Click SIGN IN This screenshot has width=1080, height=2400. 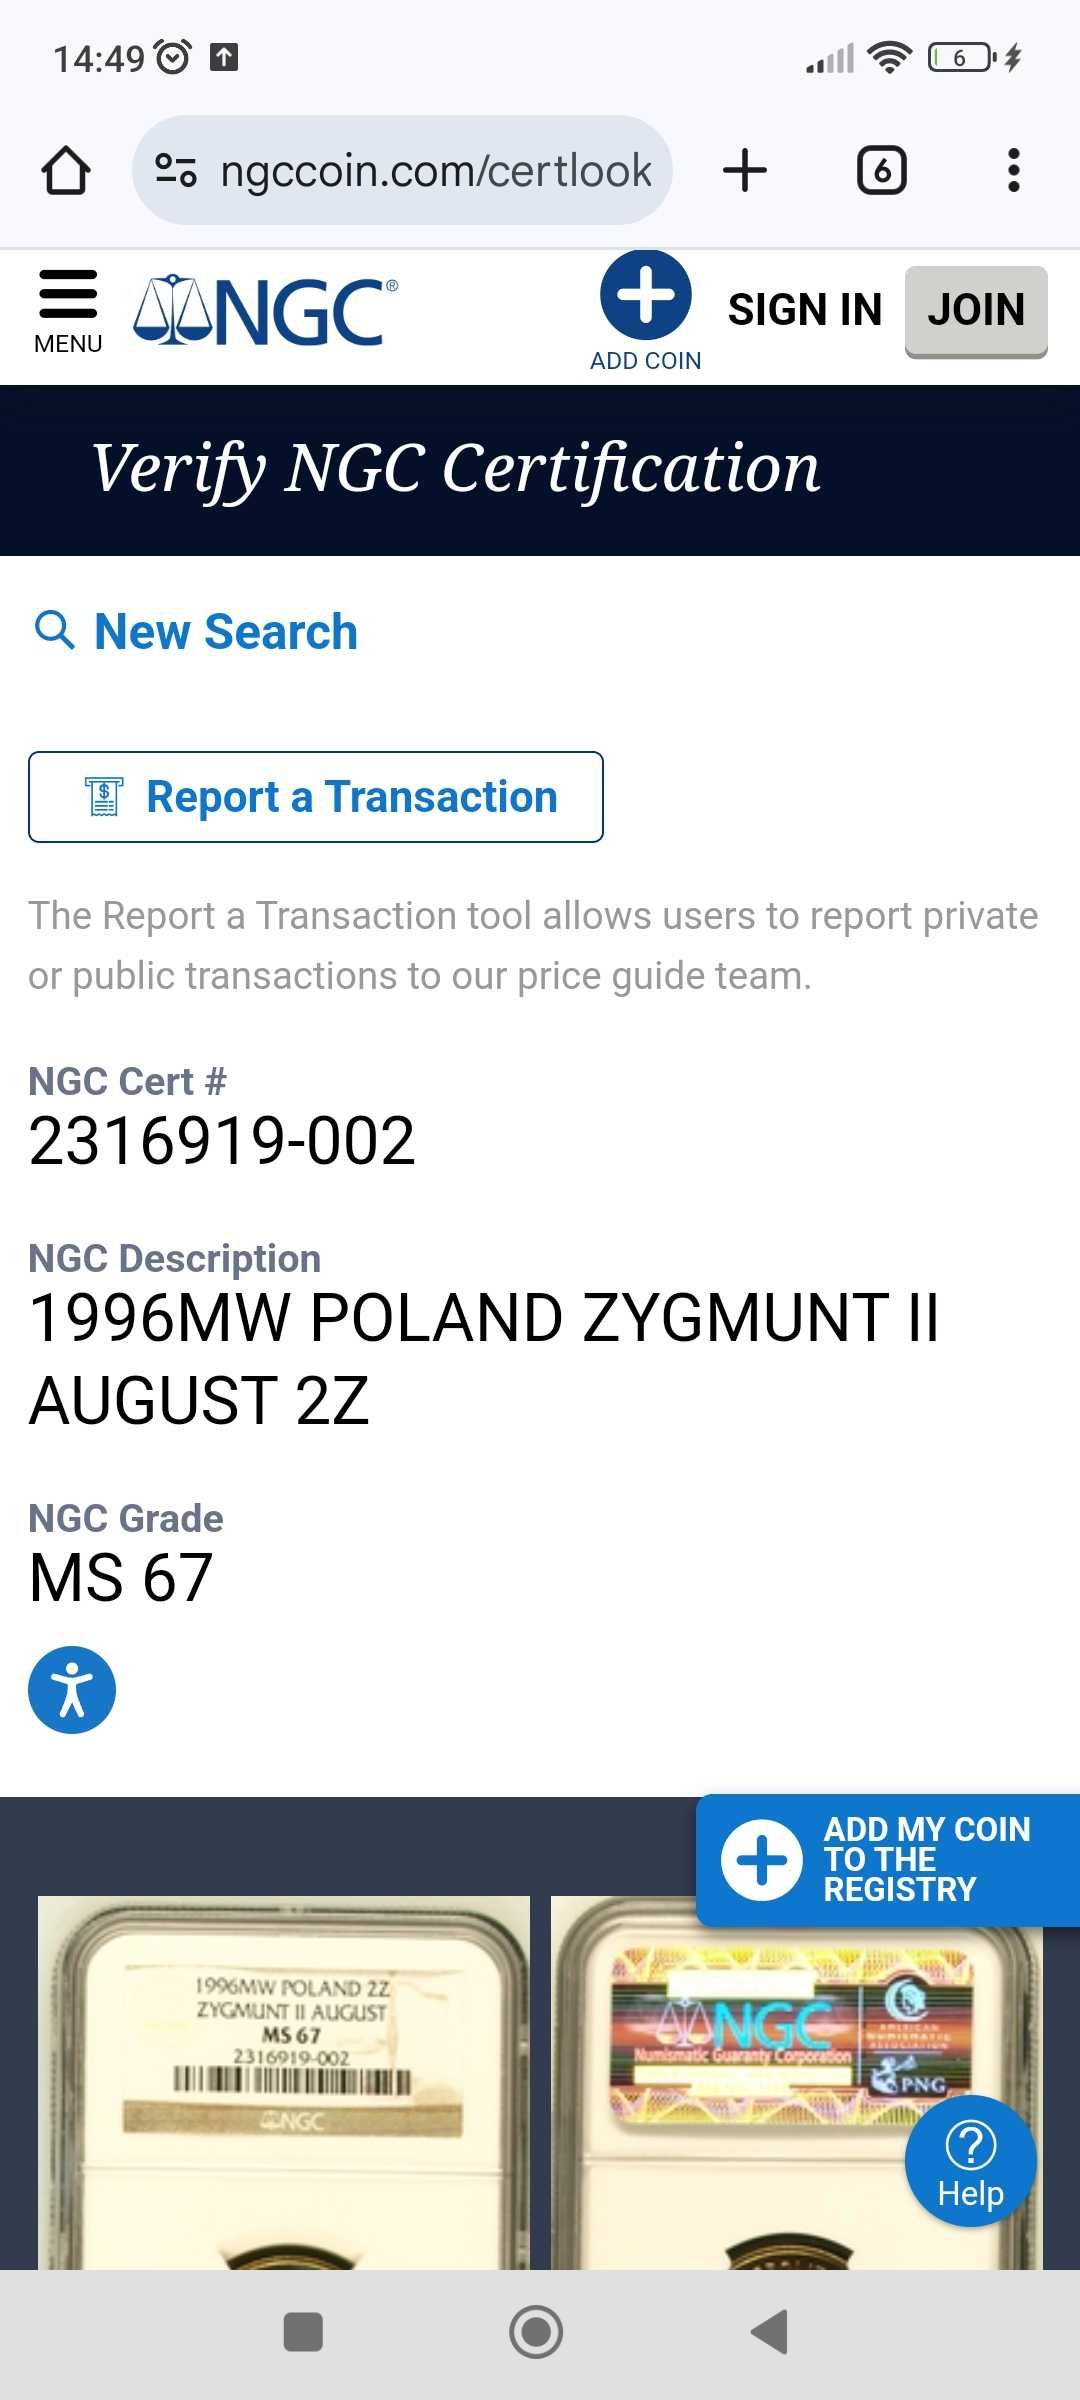(805, 310)
